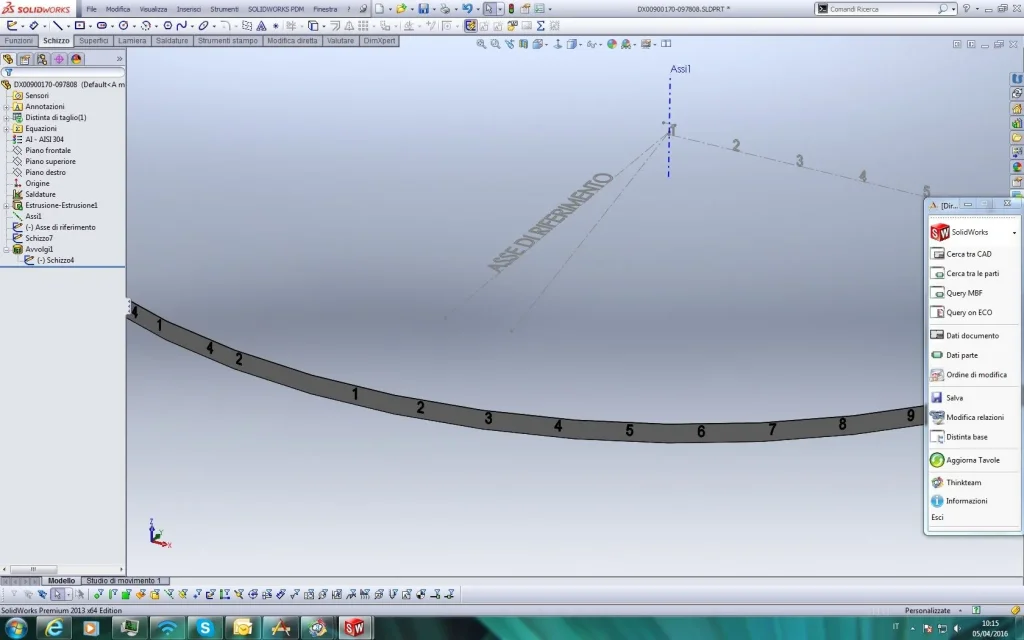Expand the Annotazioni tree node
1024x640 pixels.
(7, 106)
